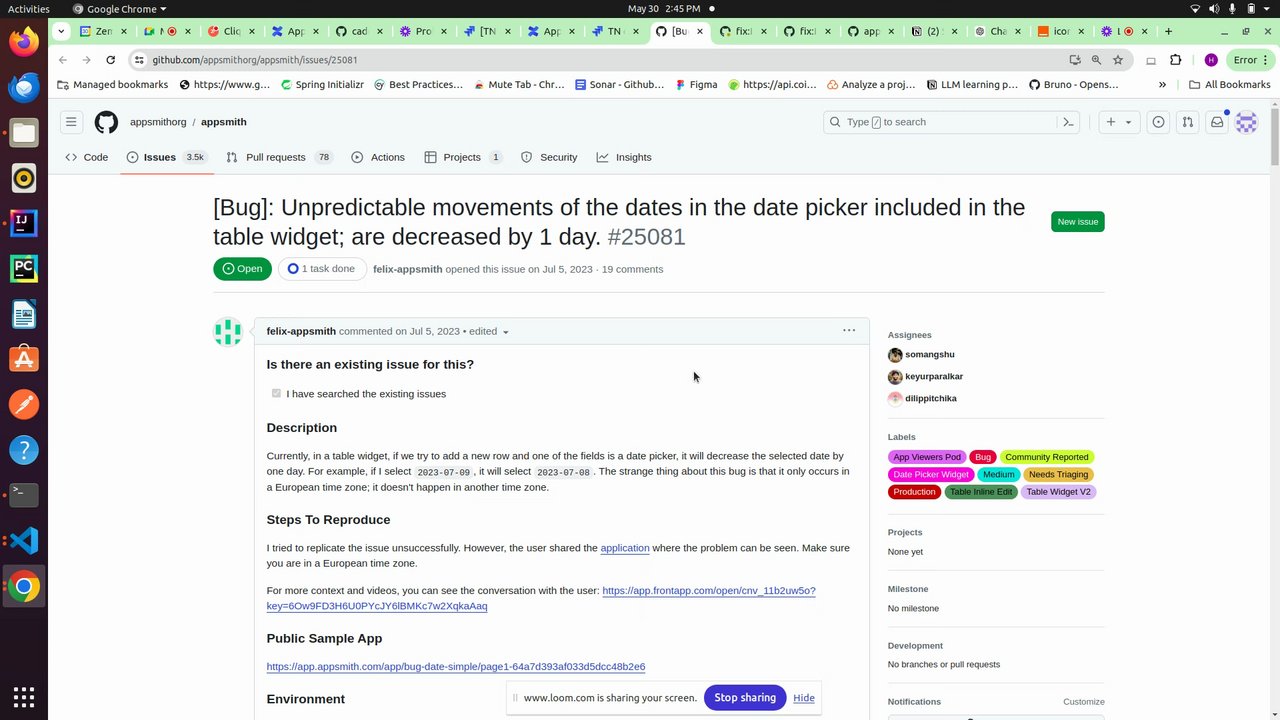Open Thunderbird from the dock
Image resolution: width=1280 pixels, height=720 pixels.
pyautogui.click(x=24, y=87)
